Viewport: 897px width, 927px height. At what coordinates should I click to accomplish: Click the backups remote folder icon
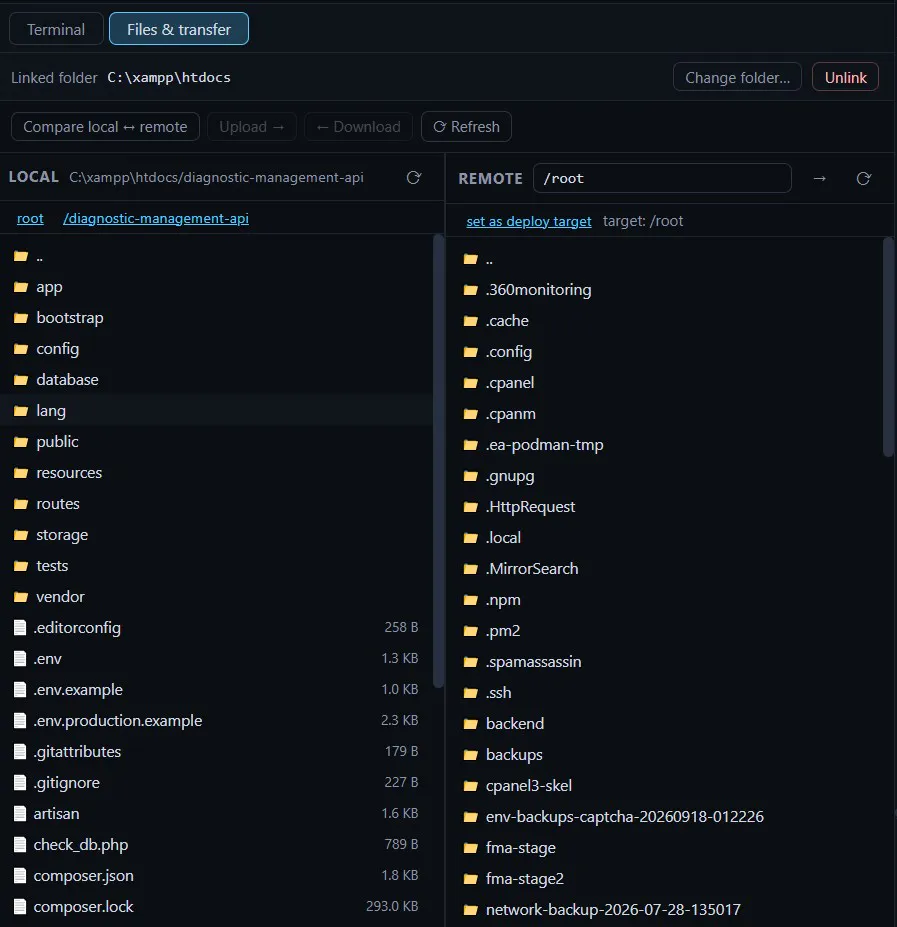coord(471,755)
